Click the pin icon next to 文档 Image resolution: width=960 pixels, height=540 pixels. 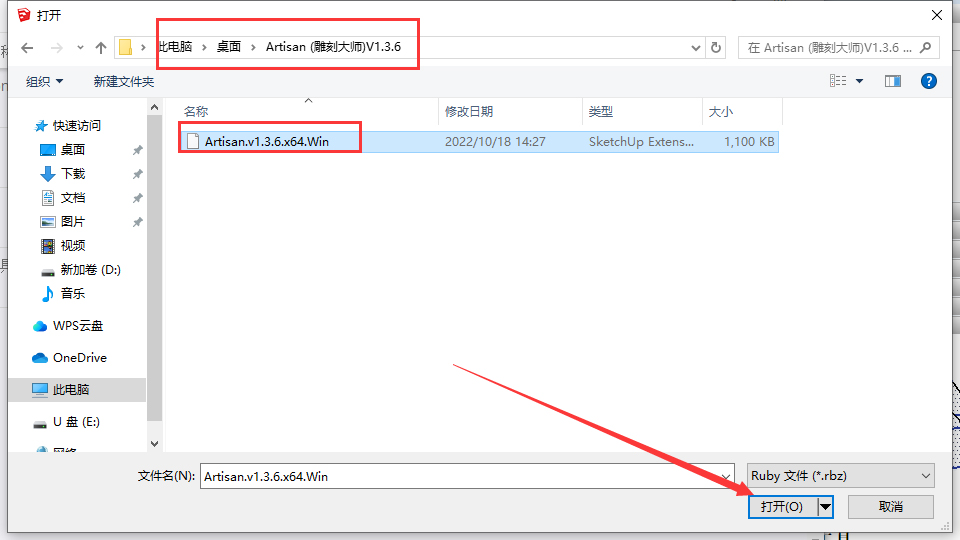138,198
